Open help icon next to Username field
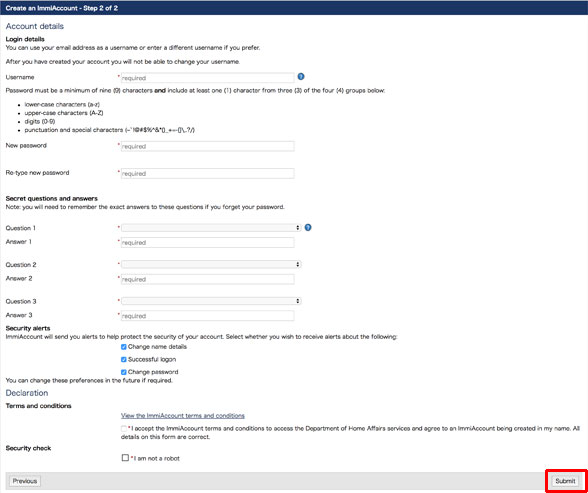 (x=301, y=76)
